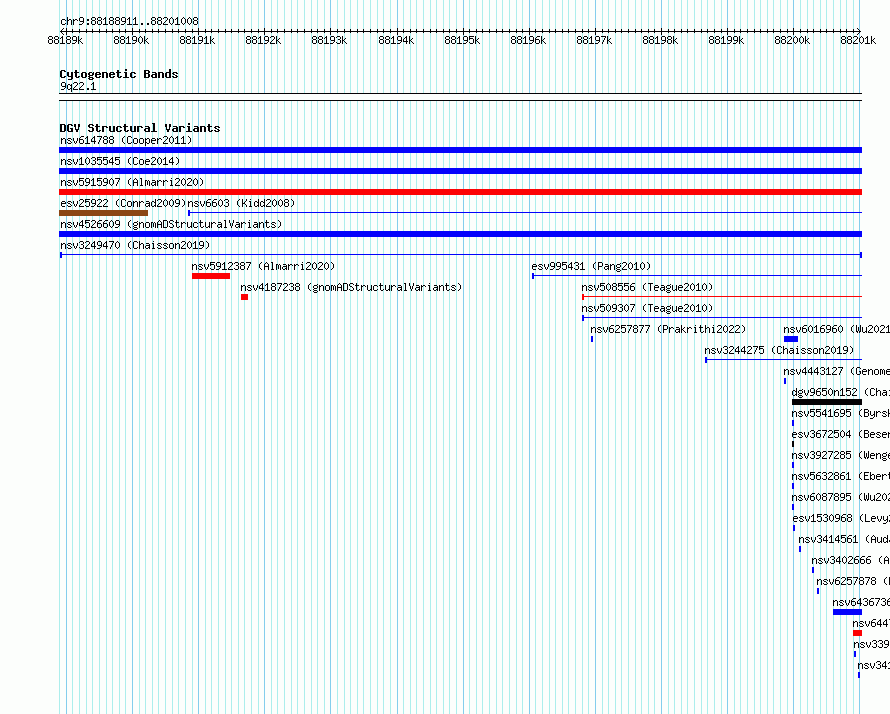Open the nsv5915907 (Almarri2020) label

point(132,182)
